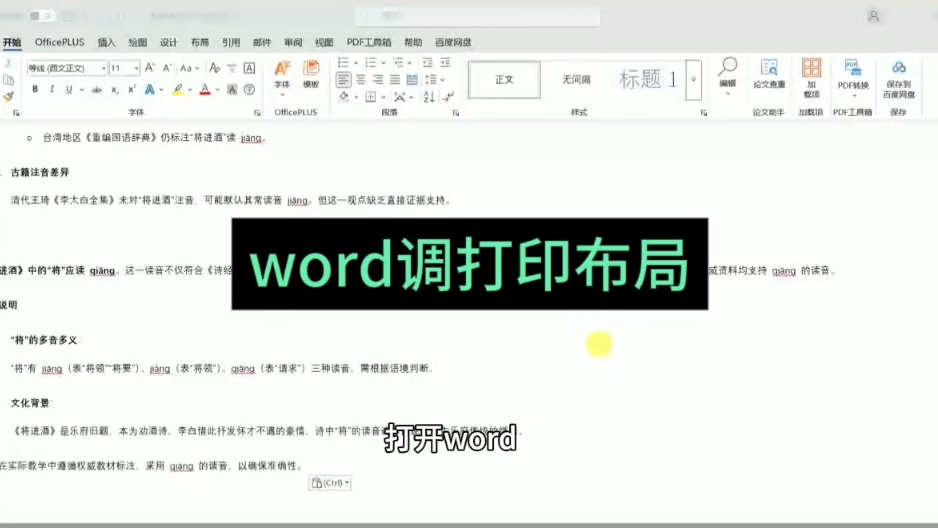The width and height of the screenshot is (938, 528).
Task: Toggle the AutoSave switch in title bar
Action: tap(41, 16)
